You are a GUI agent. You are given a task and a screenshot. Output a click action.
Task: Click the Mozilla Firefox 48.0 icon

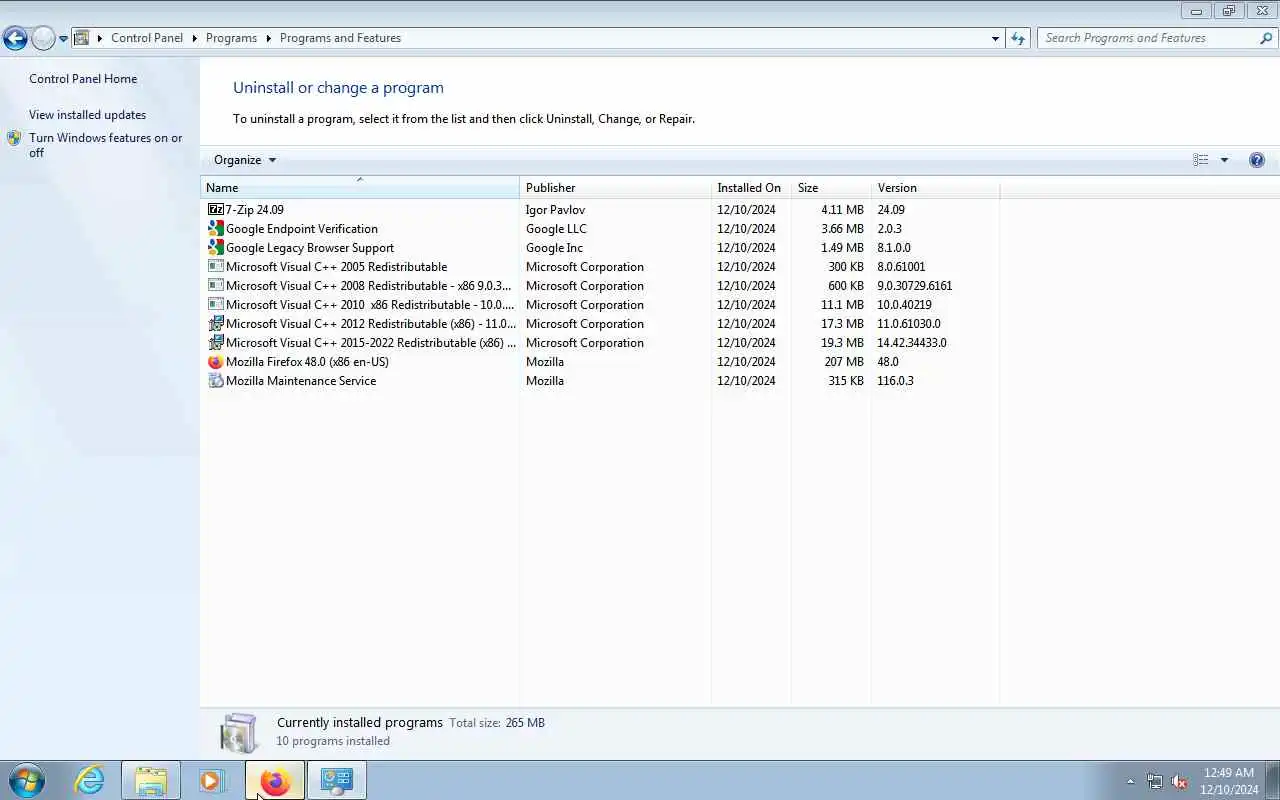[215, 362]
